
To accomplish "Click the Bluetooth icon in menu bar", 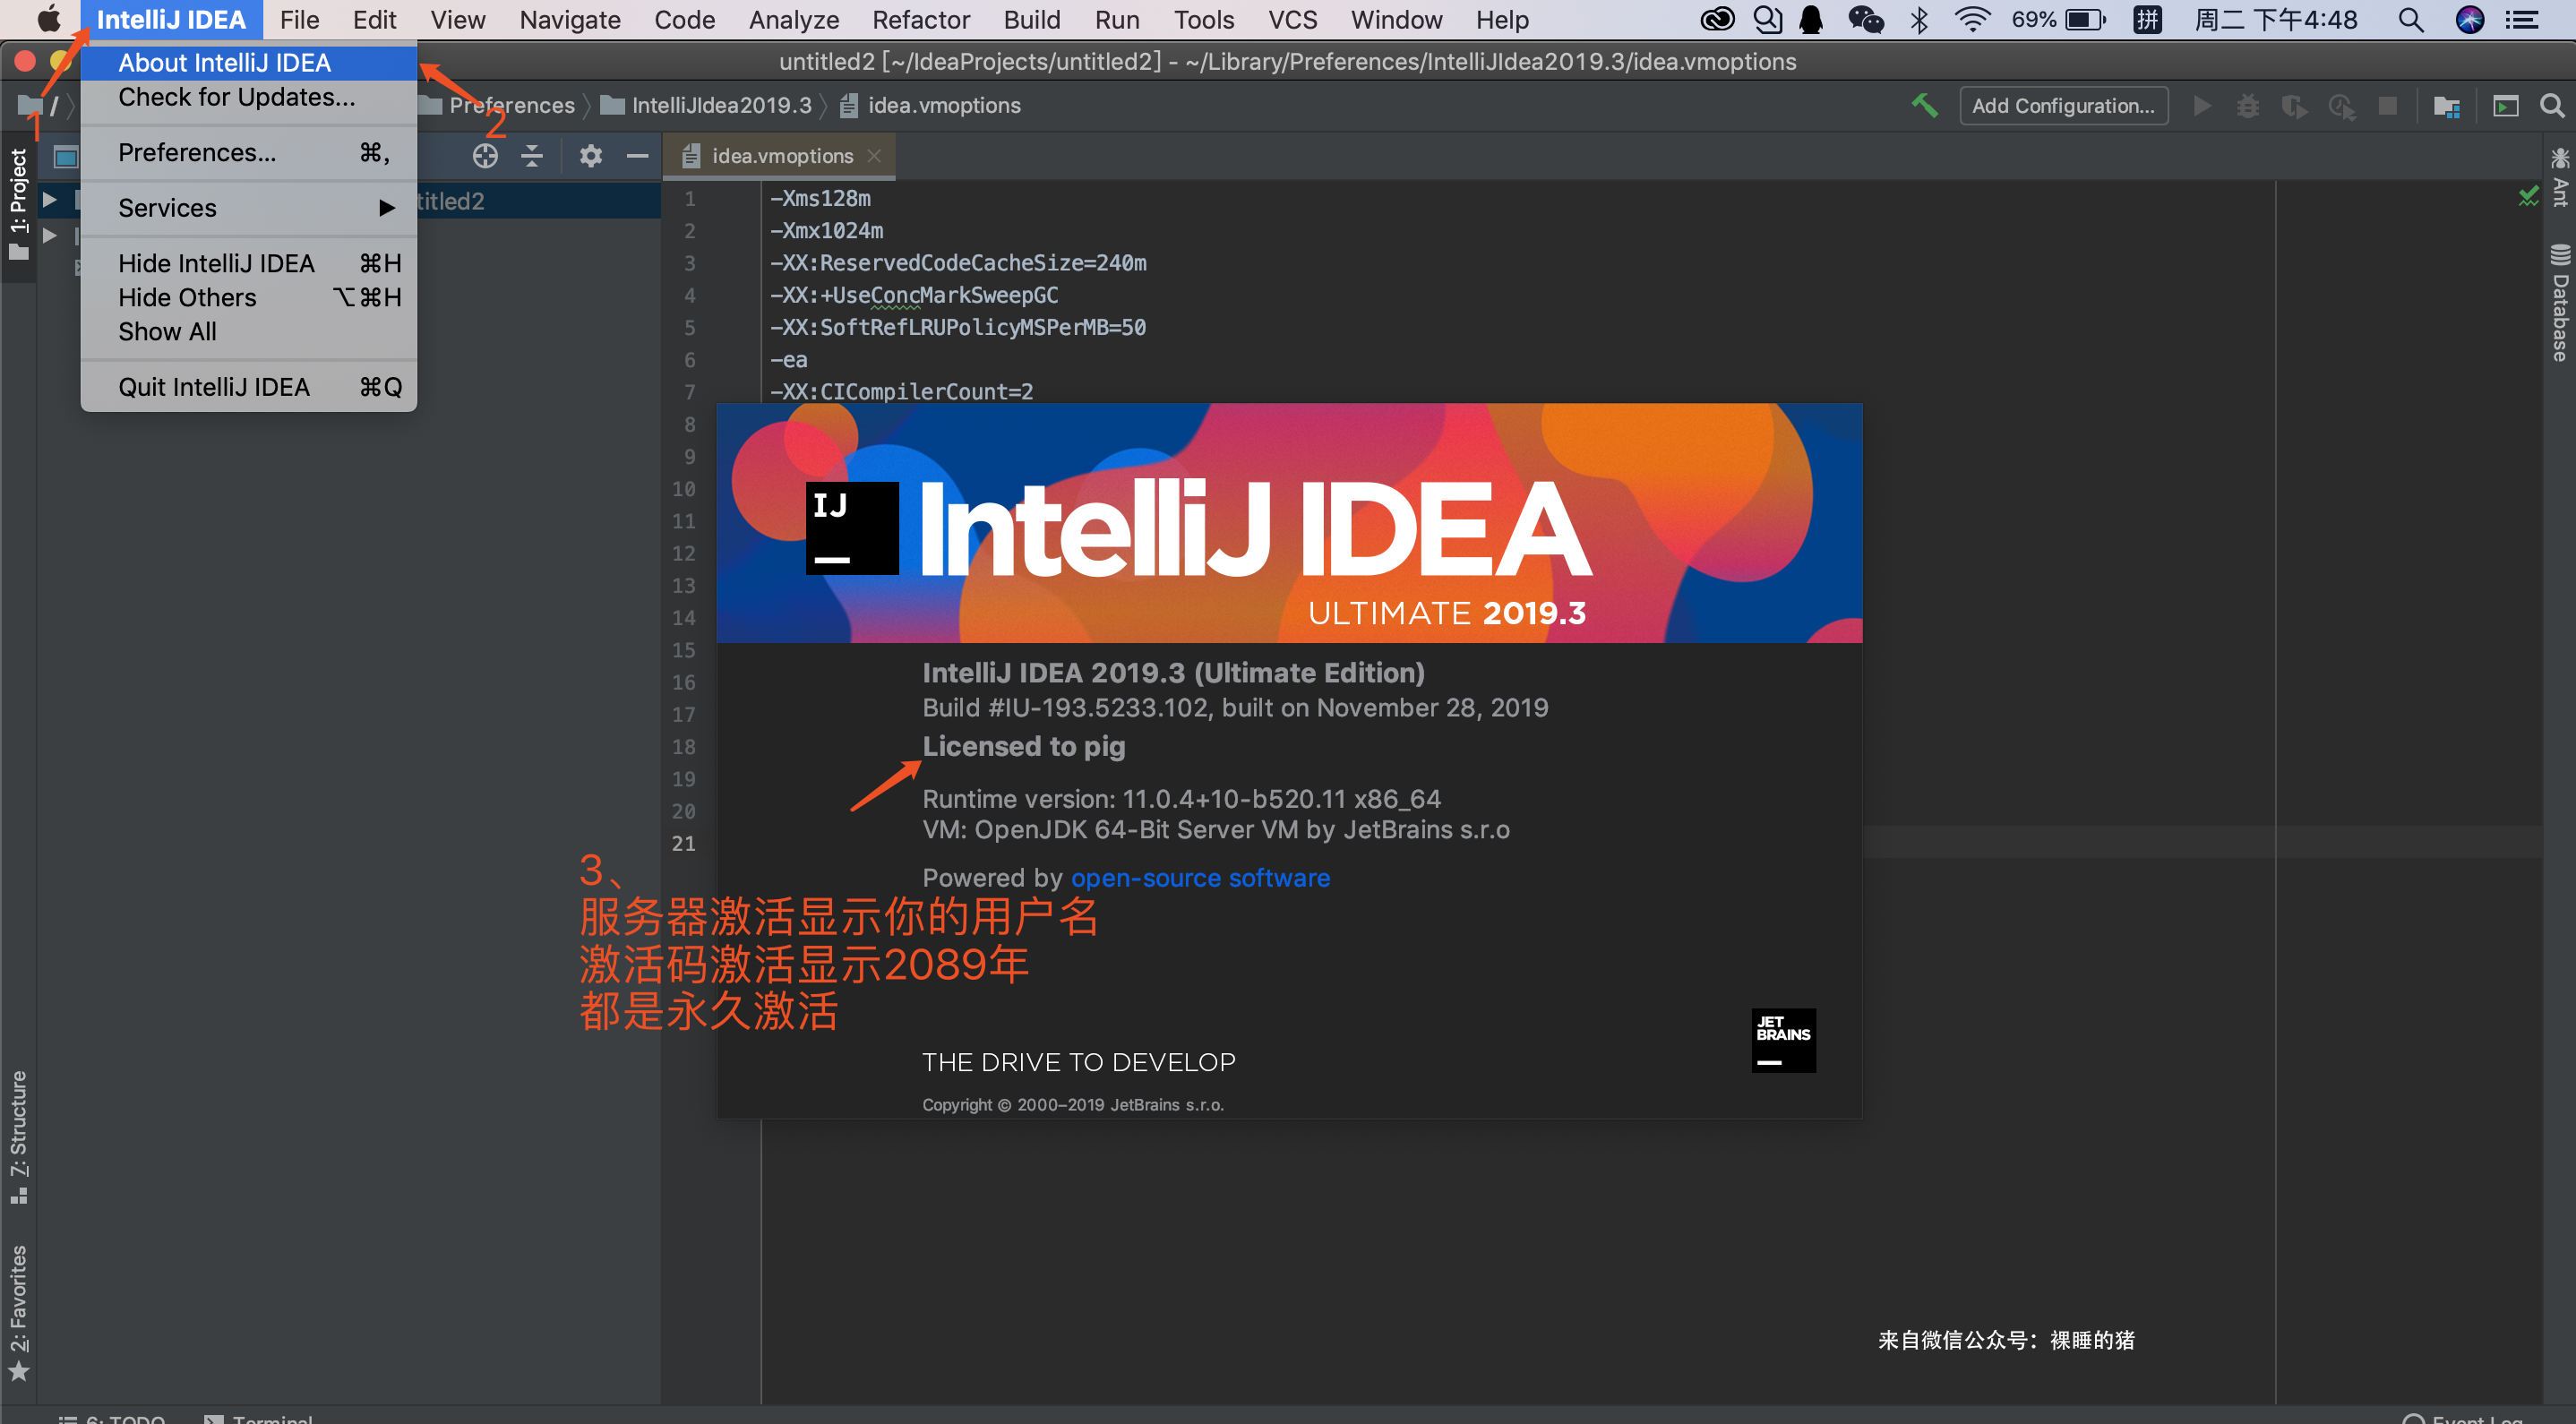I will [x=1919, y=20].
